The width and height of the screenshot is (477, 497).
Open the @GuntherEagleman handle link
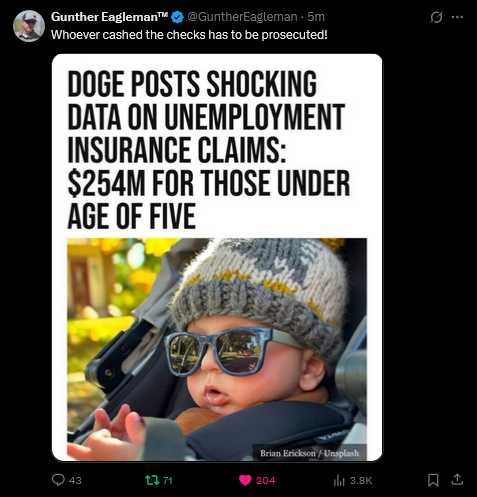[x=242, y=17]
